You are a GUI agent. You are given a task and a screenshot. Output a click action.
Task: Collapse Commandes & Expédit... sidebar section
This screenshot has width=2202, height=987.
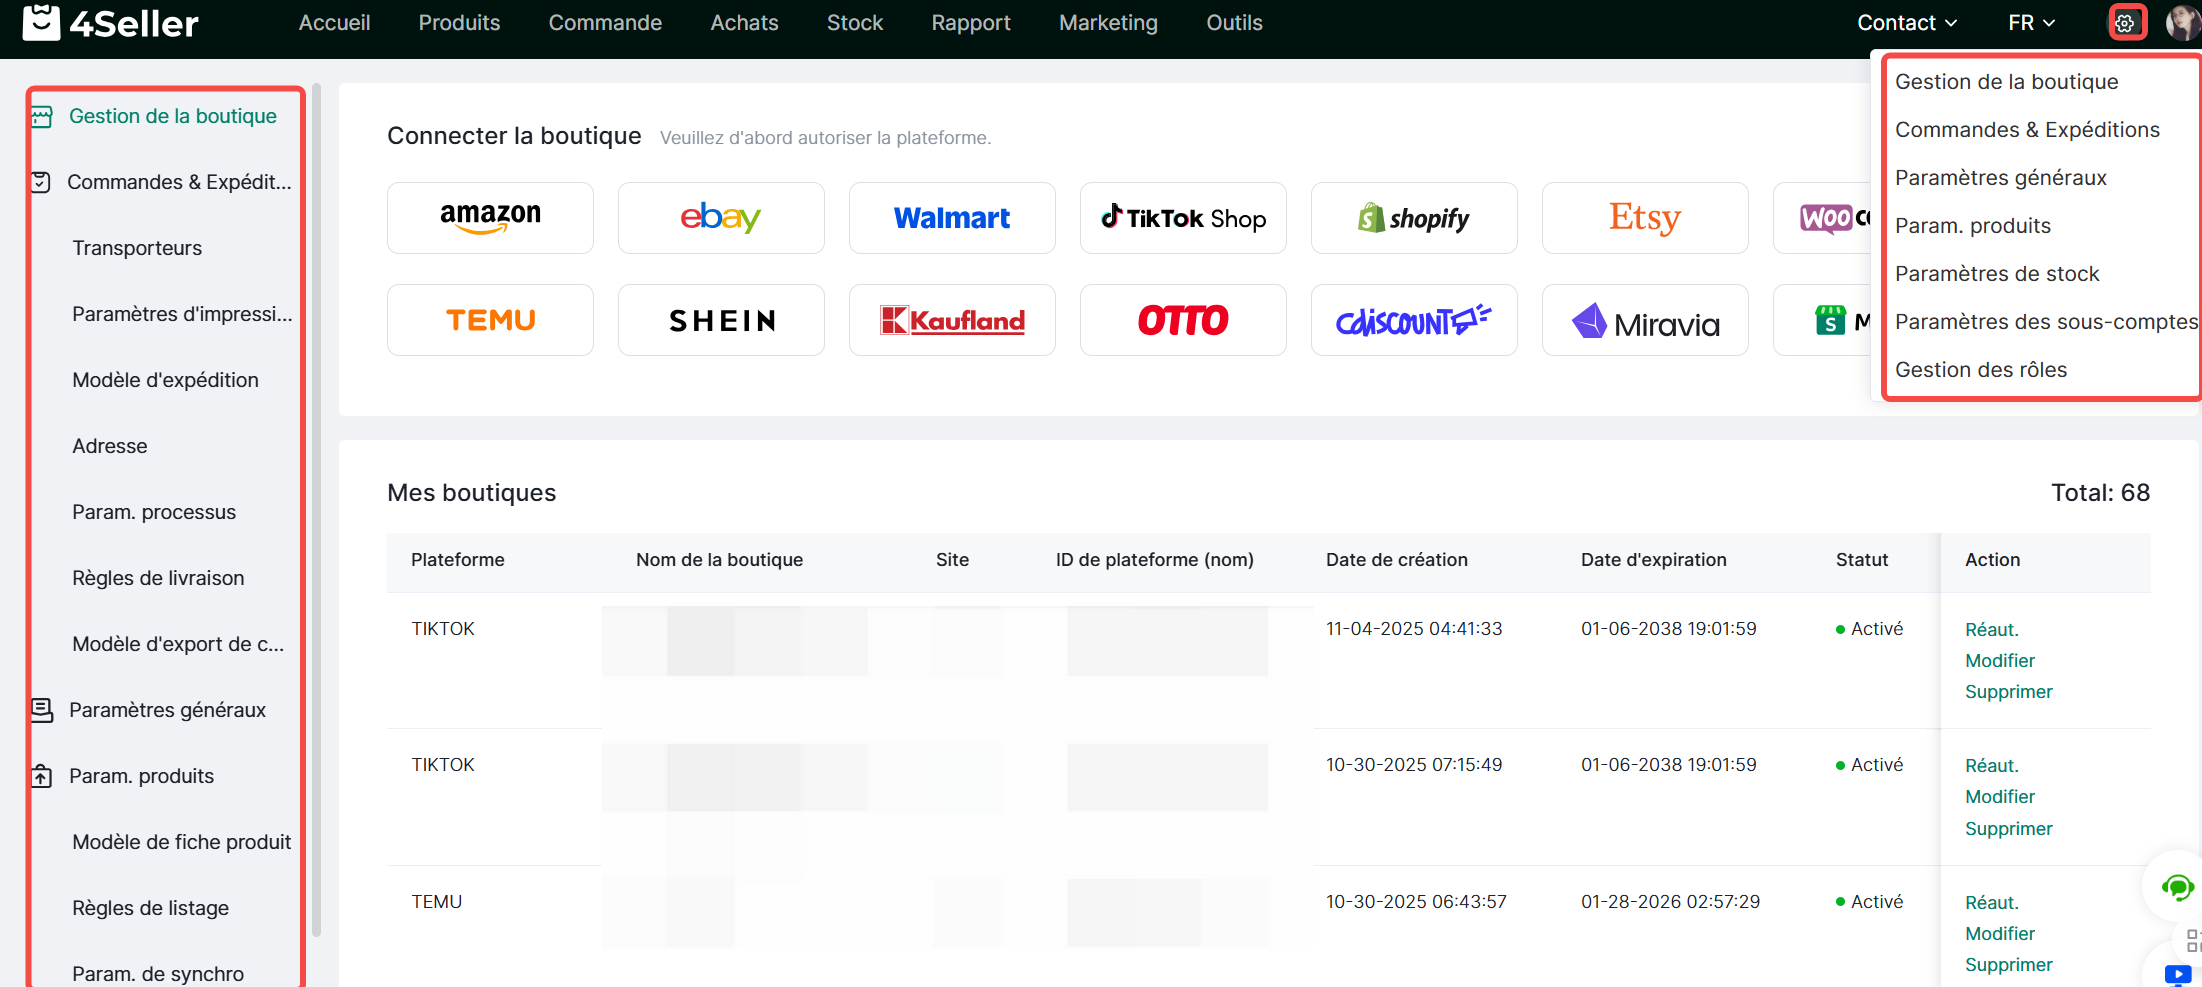178,182
